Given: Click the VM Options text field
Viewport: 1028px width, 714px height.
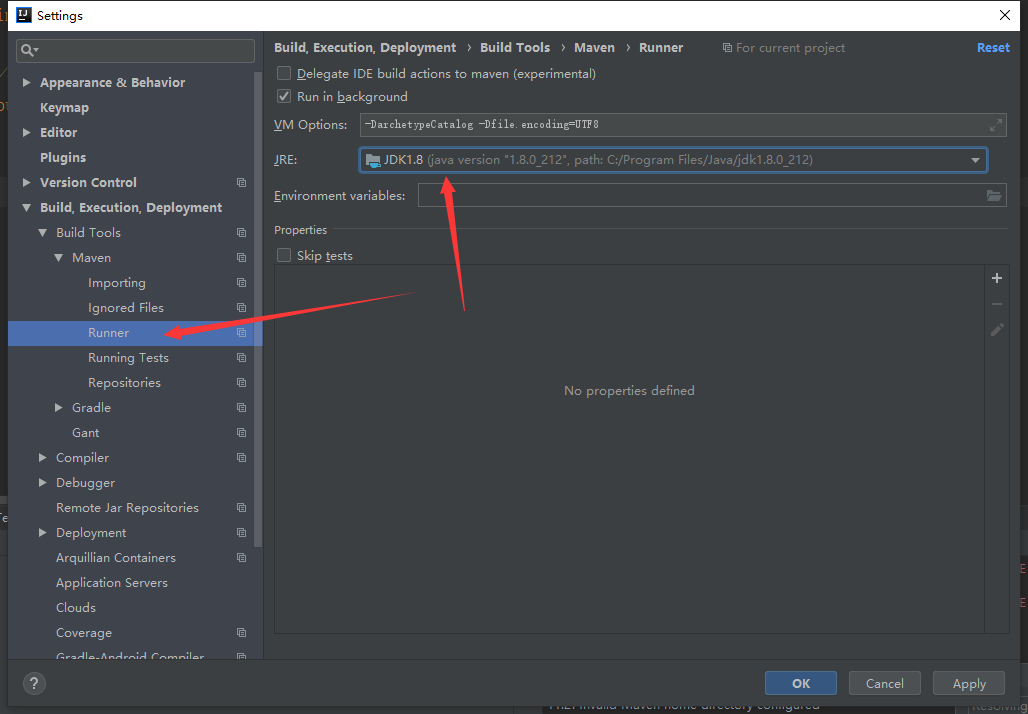Looking at the screenshot, I should pos(683,124).
